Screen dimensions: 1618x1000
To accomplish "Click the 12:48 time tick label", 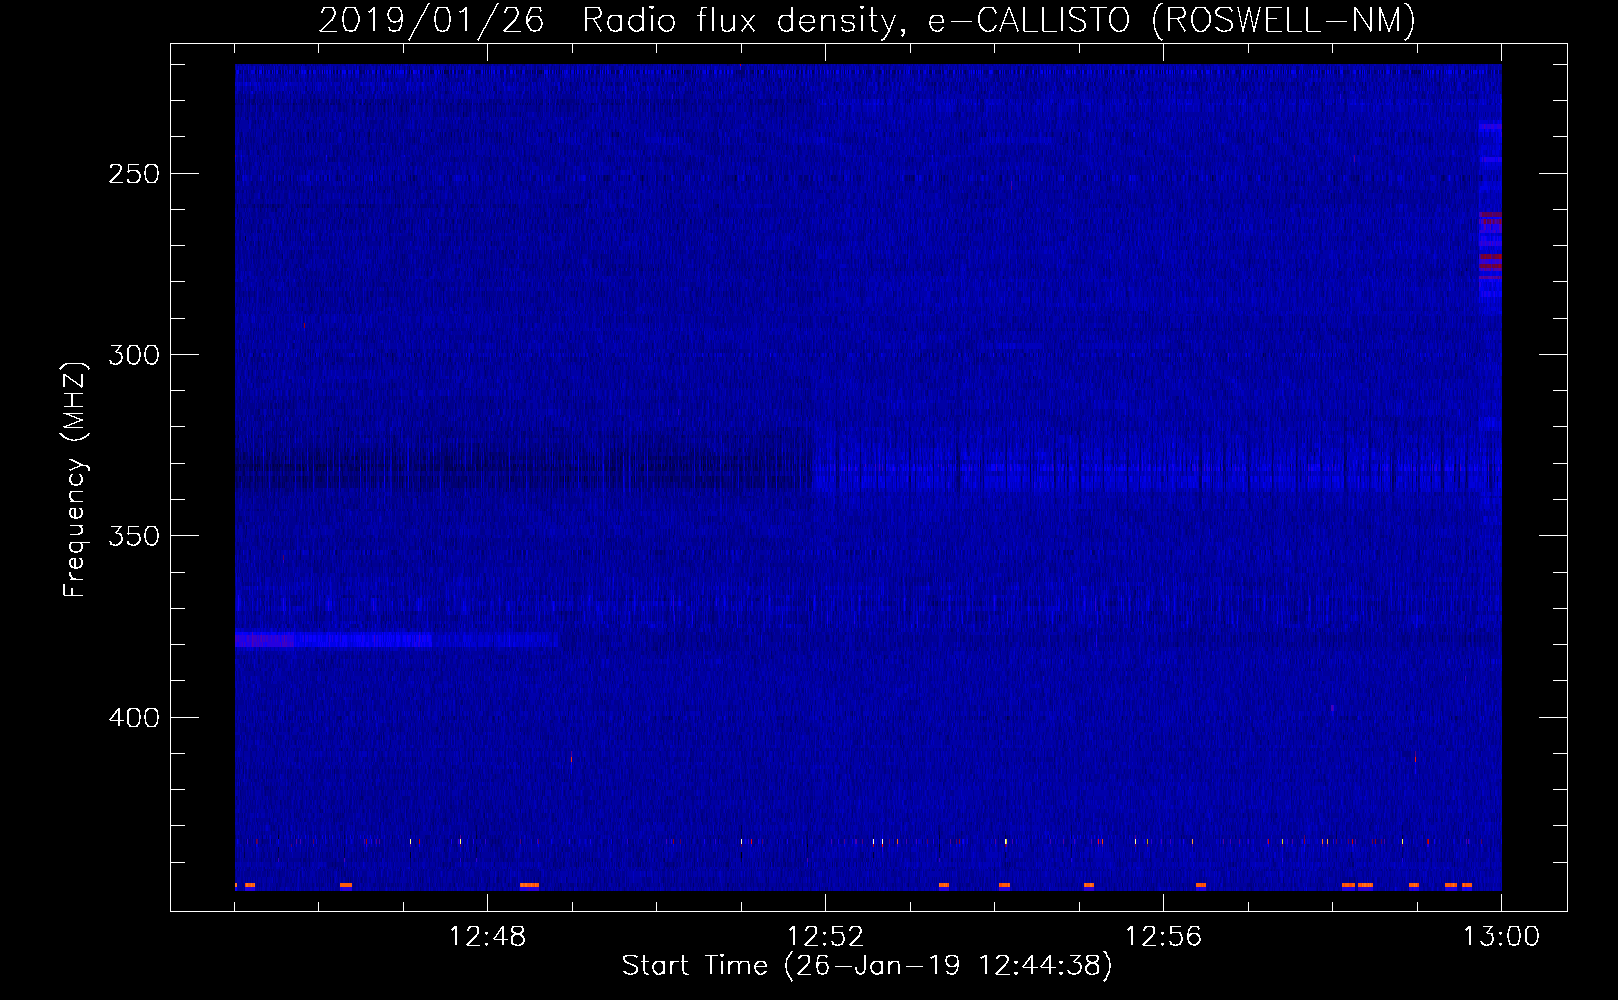I will click(487, 937).
